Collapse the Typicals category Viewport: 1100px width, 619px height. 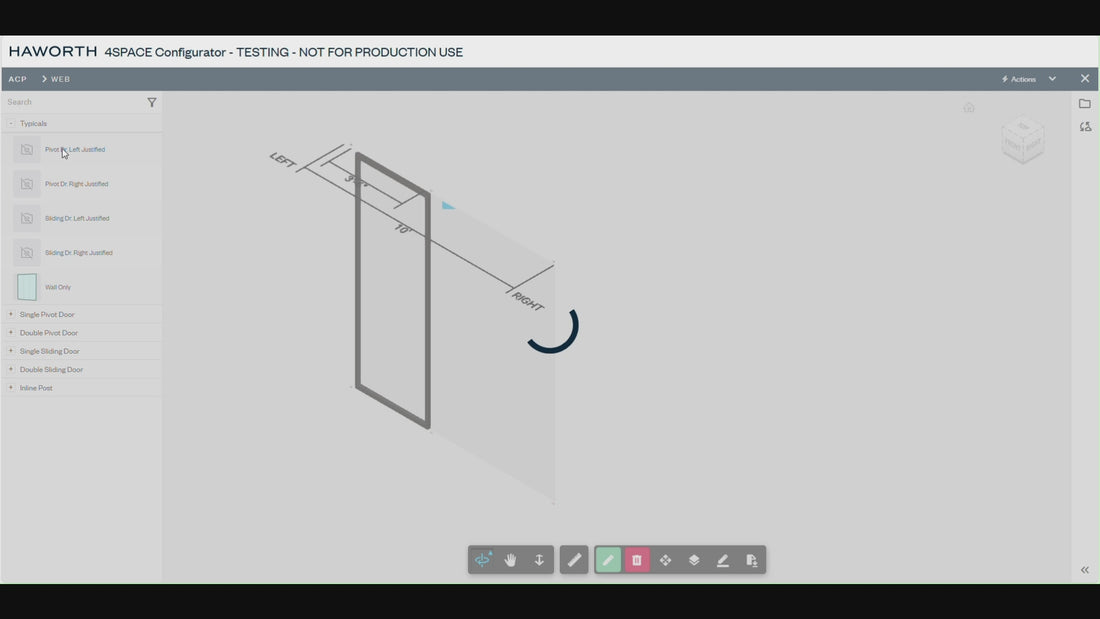coord(11,124)
